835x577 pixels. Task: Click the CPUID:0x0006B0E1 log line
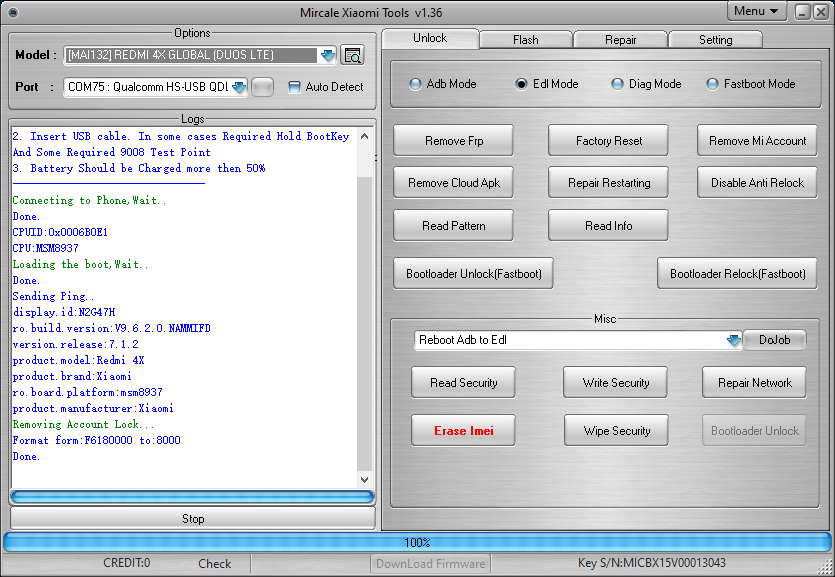(60, 233)
